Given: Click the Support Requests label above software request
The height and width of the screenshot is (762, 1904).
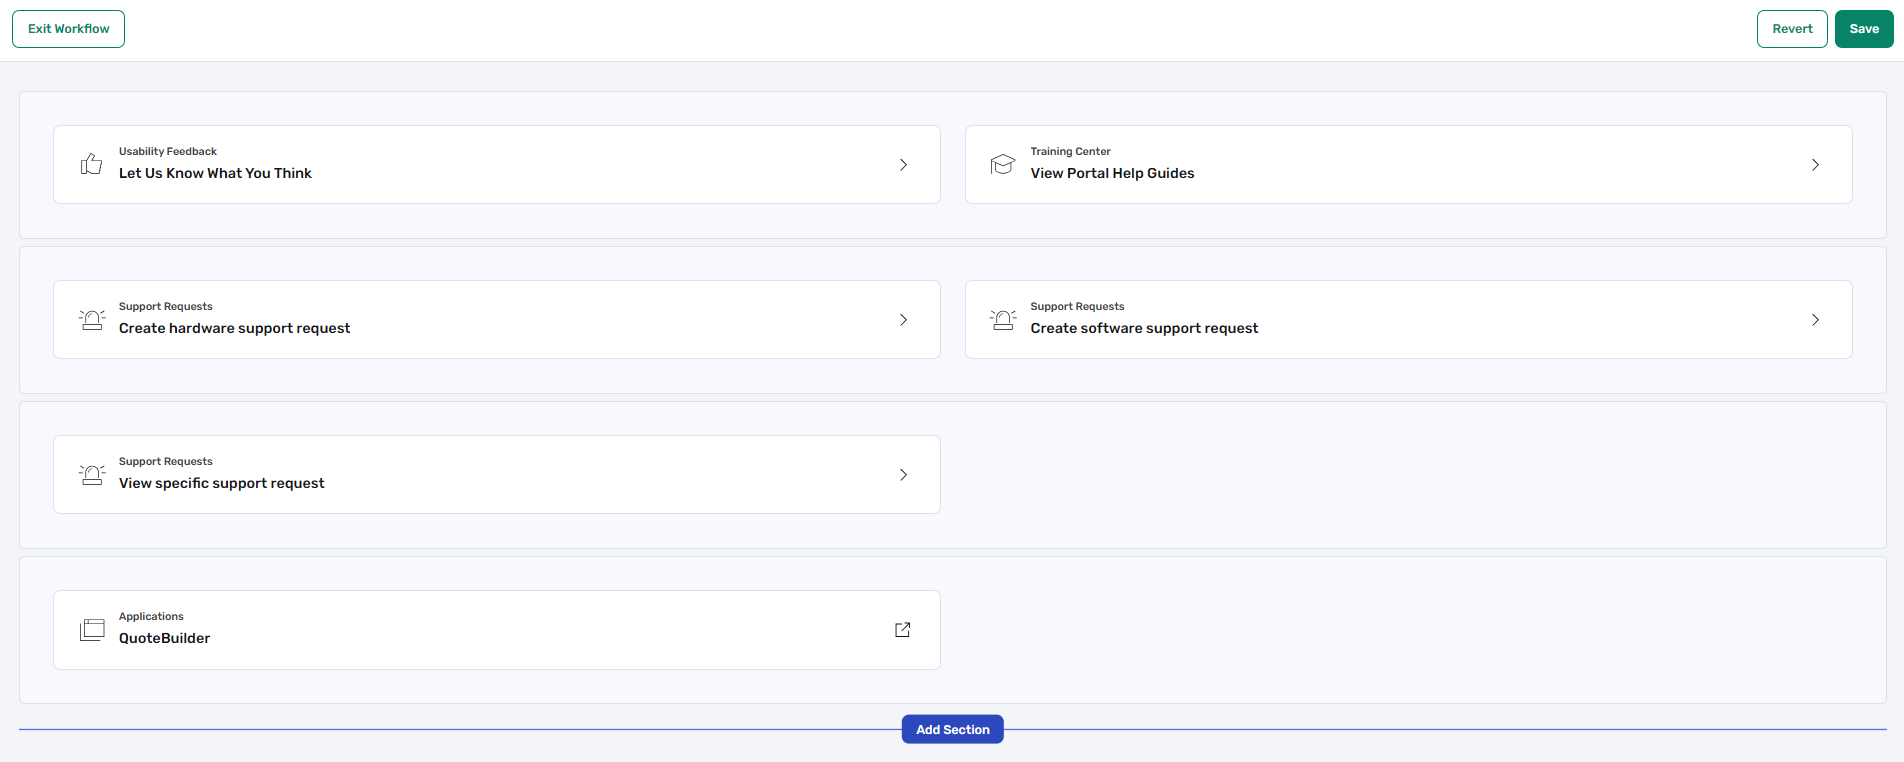Looking at the screenshot, I should pyautogui.click(x=1078, y=307).
